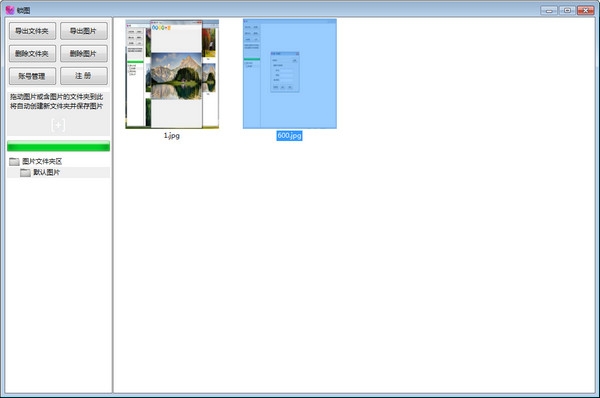Open 账号管理 account management
This screenshot has height=398, width=600.
pyautogui.click(x=33, y=76)
